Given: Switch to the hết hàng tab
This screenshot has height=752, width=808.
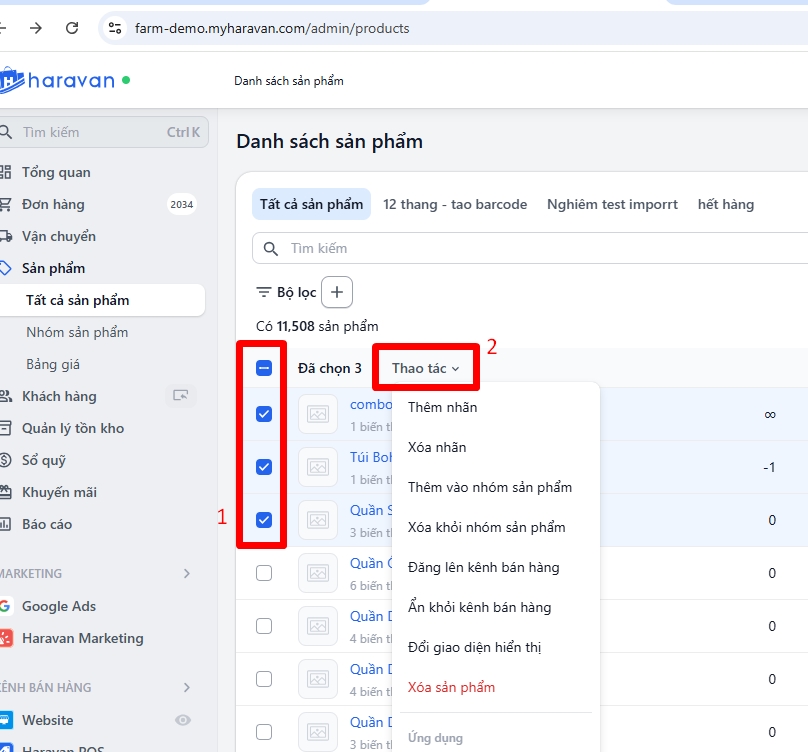Looking at the screenshot, I should coord(725,204).
